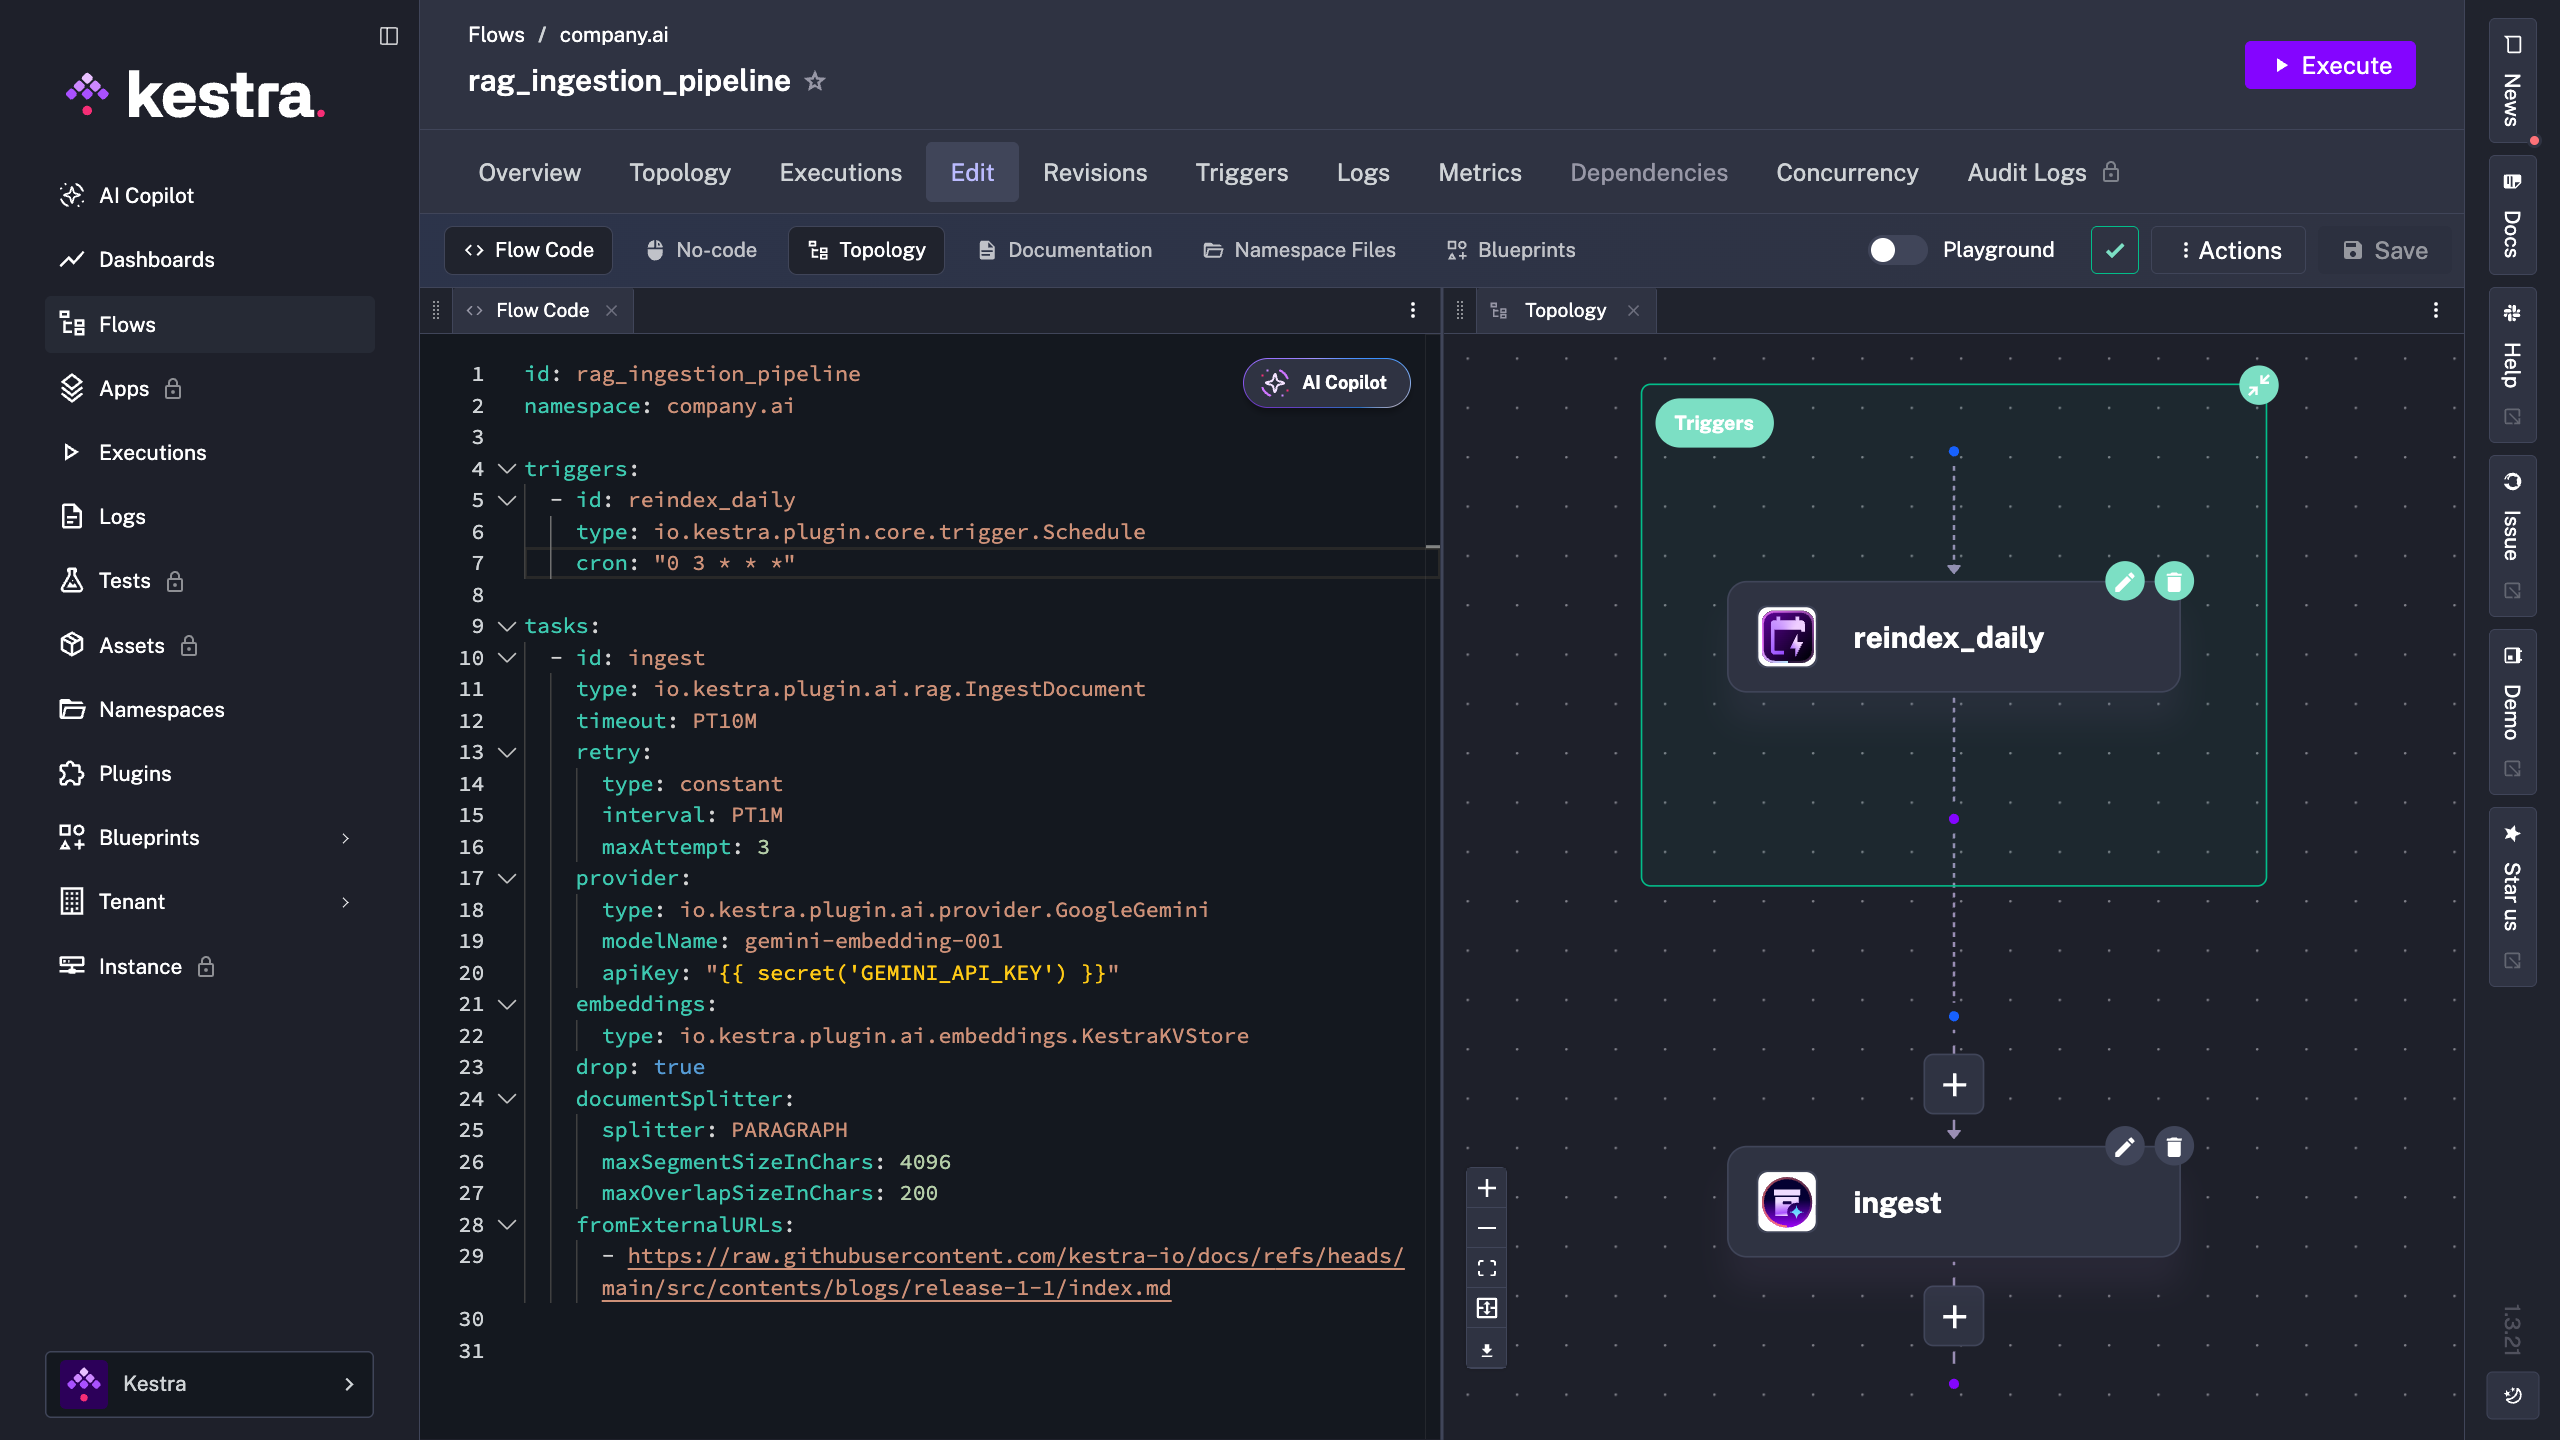Open the Audit Logs tab
Viewport: 2560px width, 1440px height.
coord(2043,173)
